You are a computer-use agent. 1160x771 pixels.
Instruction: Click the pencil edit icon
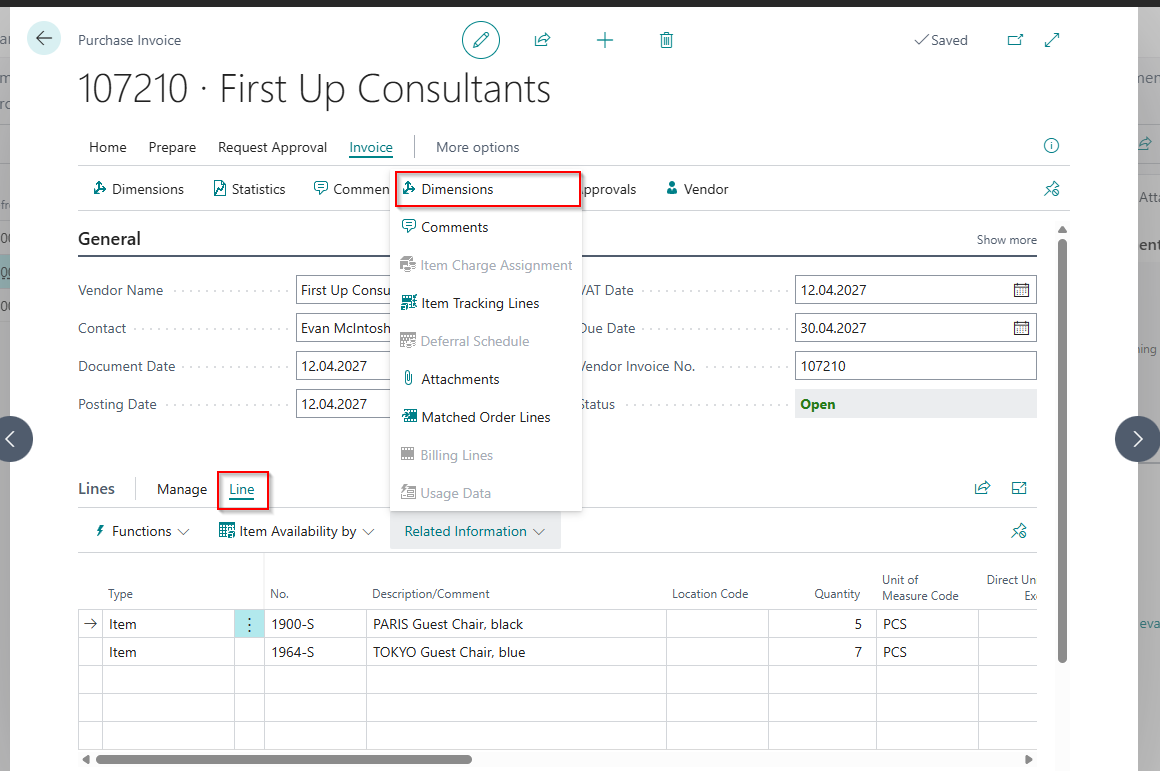(x=481, y=40)
